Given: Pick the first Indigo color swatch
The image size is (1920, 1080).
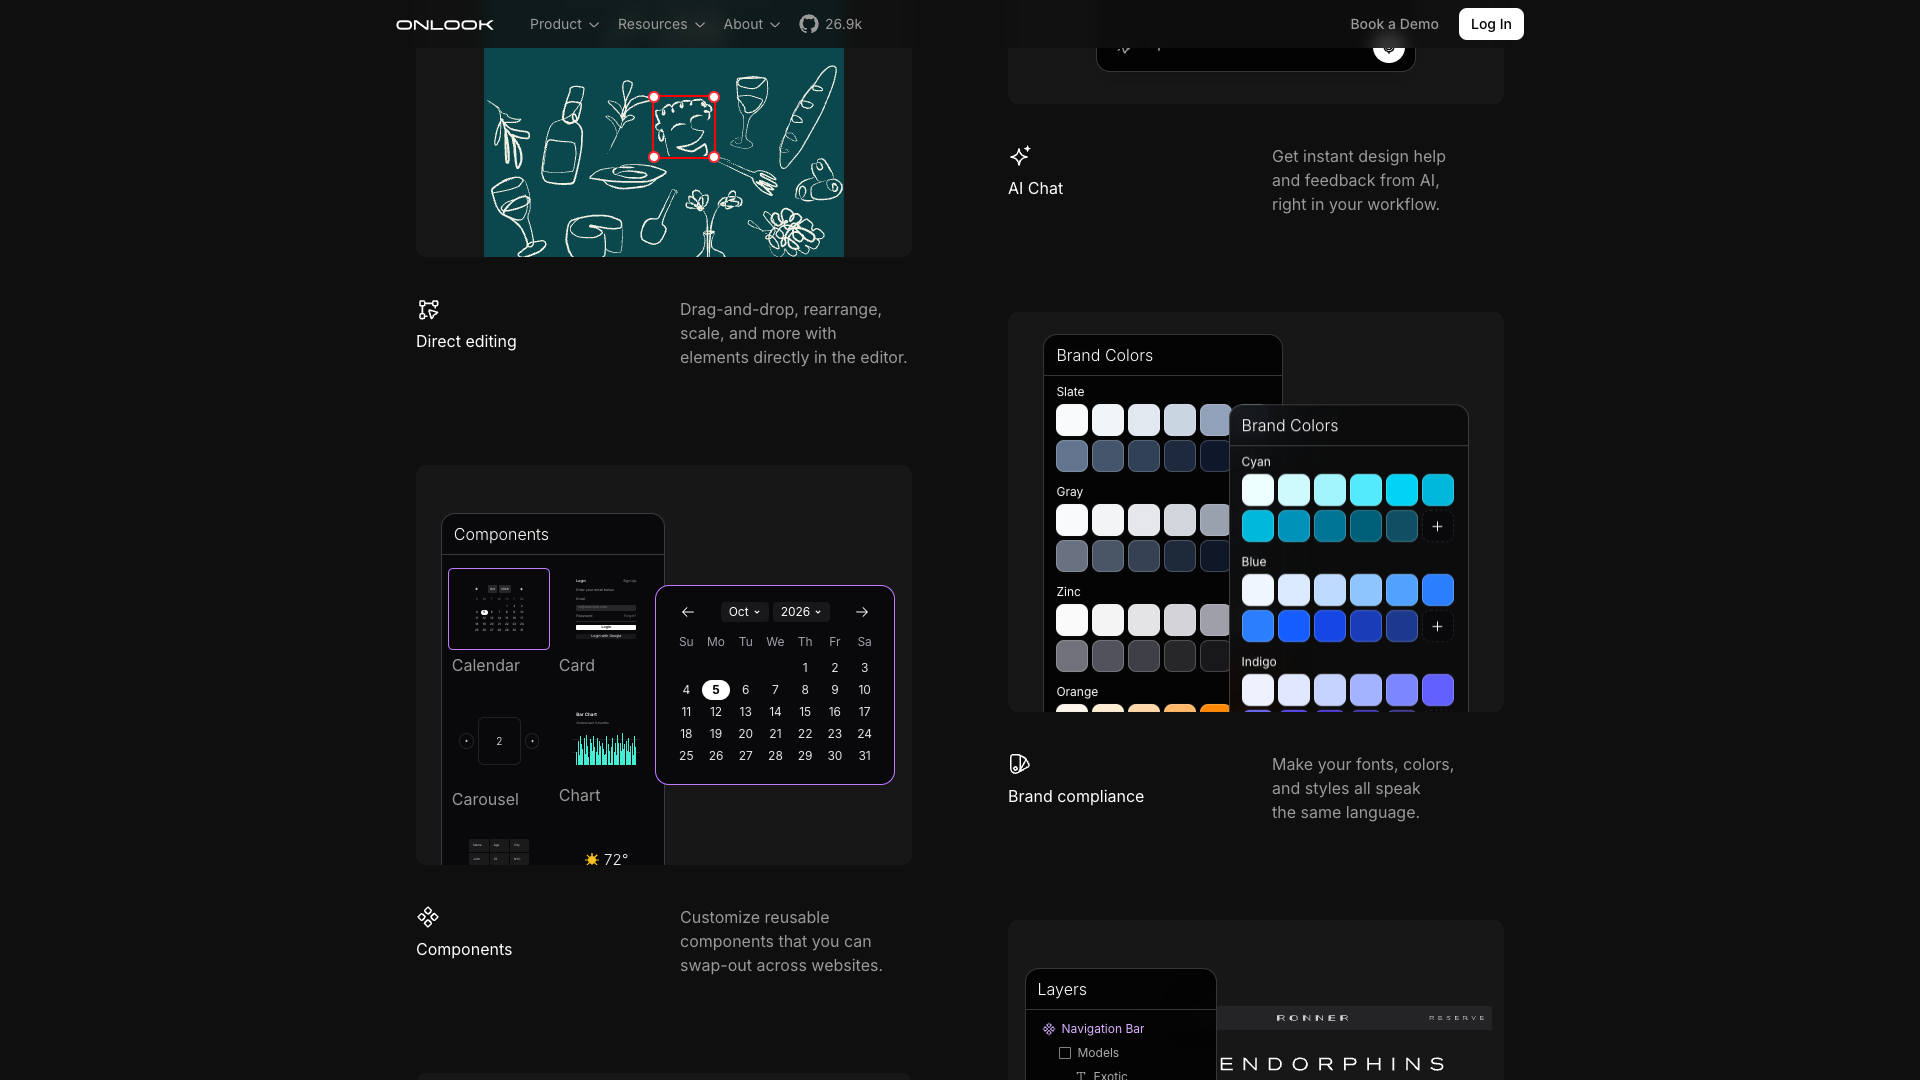Looking at the screenshot, I should 1258,690.
